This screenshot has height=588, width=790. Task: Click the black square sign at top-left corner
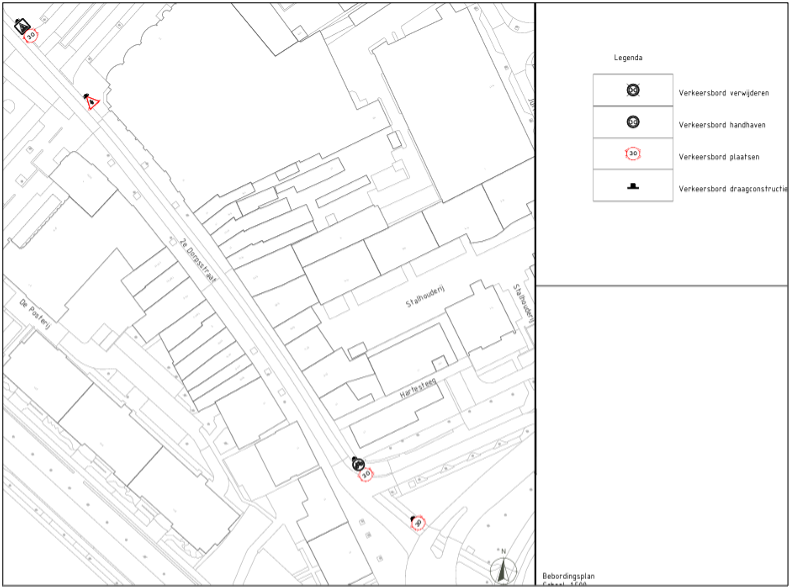[x=23, y=26]
